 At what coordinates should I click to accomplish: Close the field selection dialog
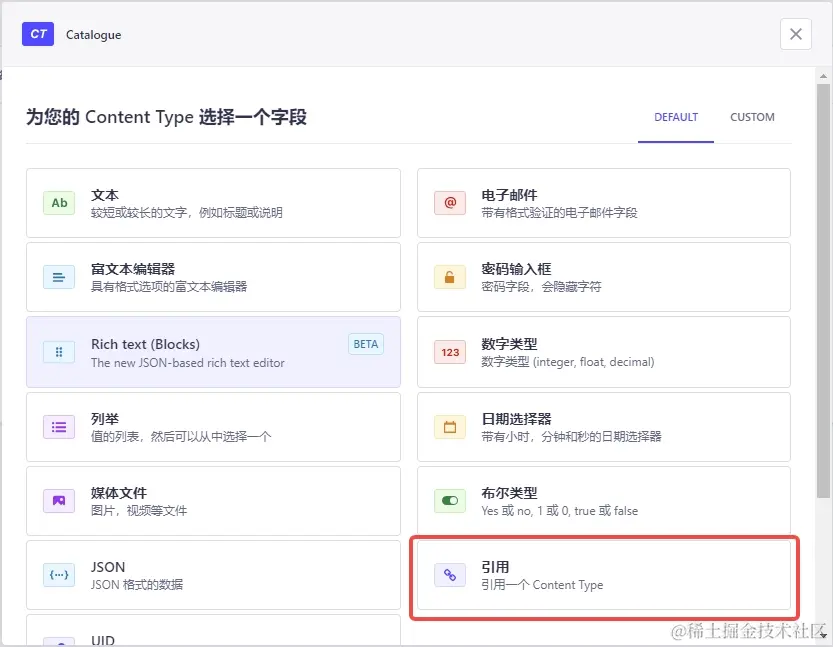796,34
